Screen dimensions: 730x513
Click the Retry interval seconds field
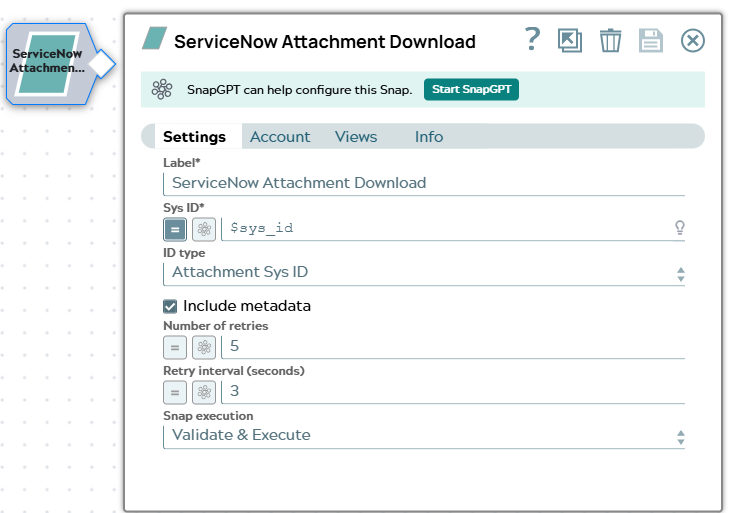[453, 392]
